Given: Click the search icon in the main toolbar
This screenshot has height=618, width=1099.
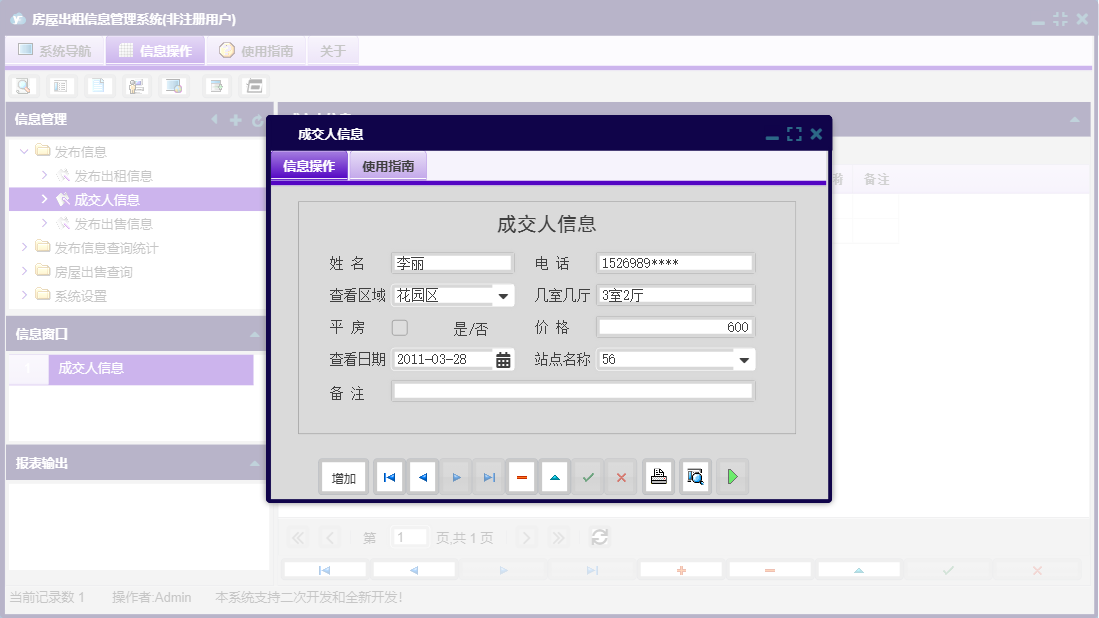Looking at the screenshot, I should (22, 86).
